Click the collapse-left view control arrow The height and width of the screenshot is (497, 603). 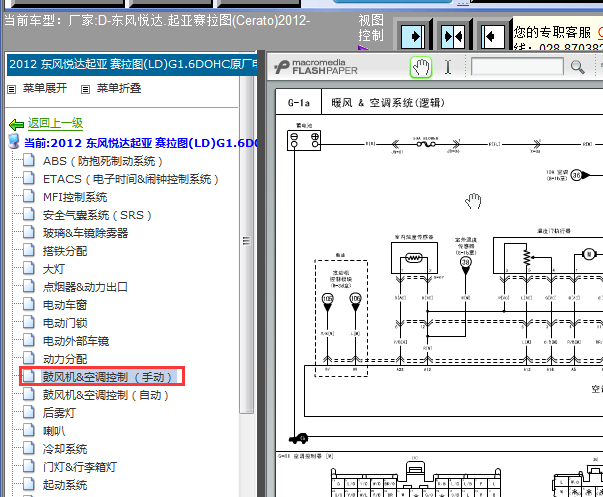493,37
